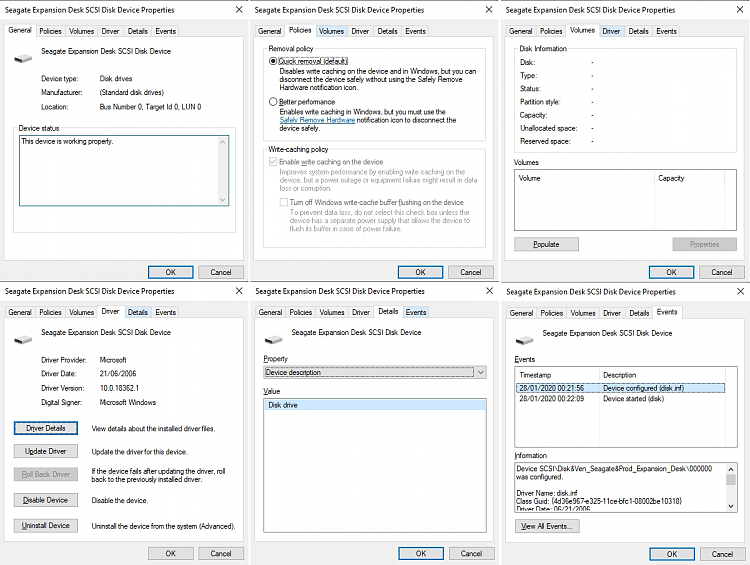Viewport: 750px width, 565px height.
Task: Click the Update Driver button
Action: click(x=45, y=451)
